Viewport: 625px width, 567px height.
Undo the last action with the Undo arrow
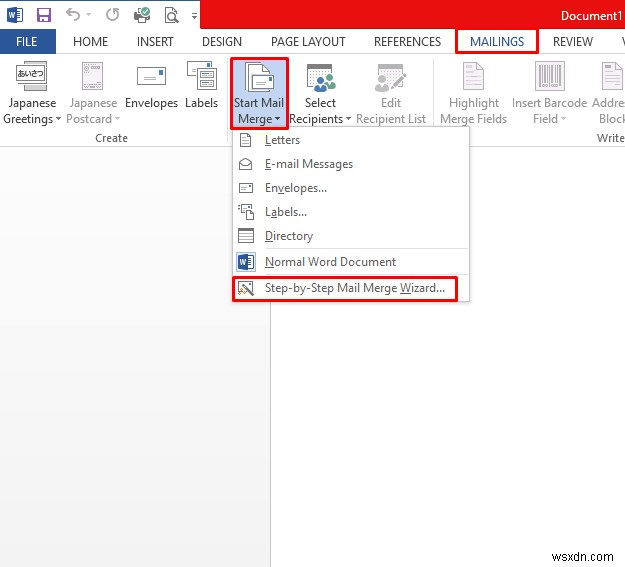(73, 15)
